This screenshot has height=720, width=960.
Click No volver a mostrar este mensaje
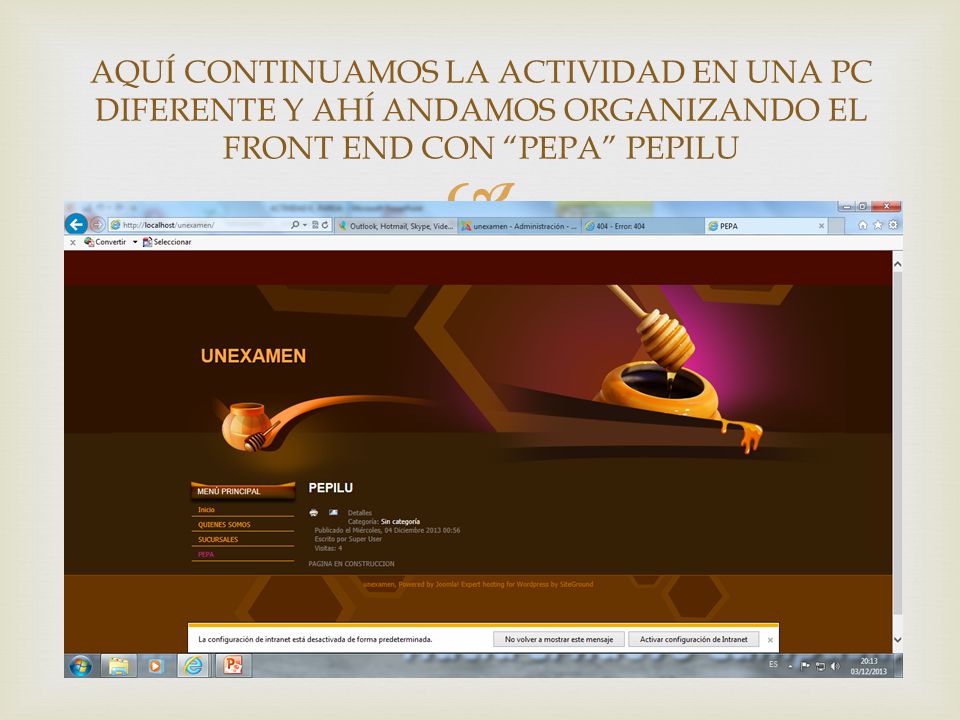pos(558,639)
